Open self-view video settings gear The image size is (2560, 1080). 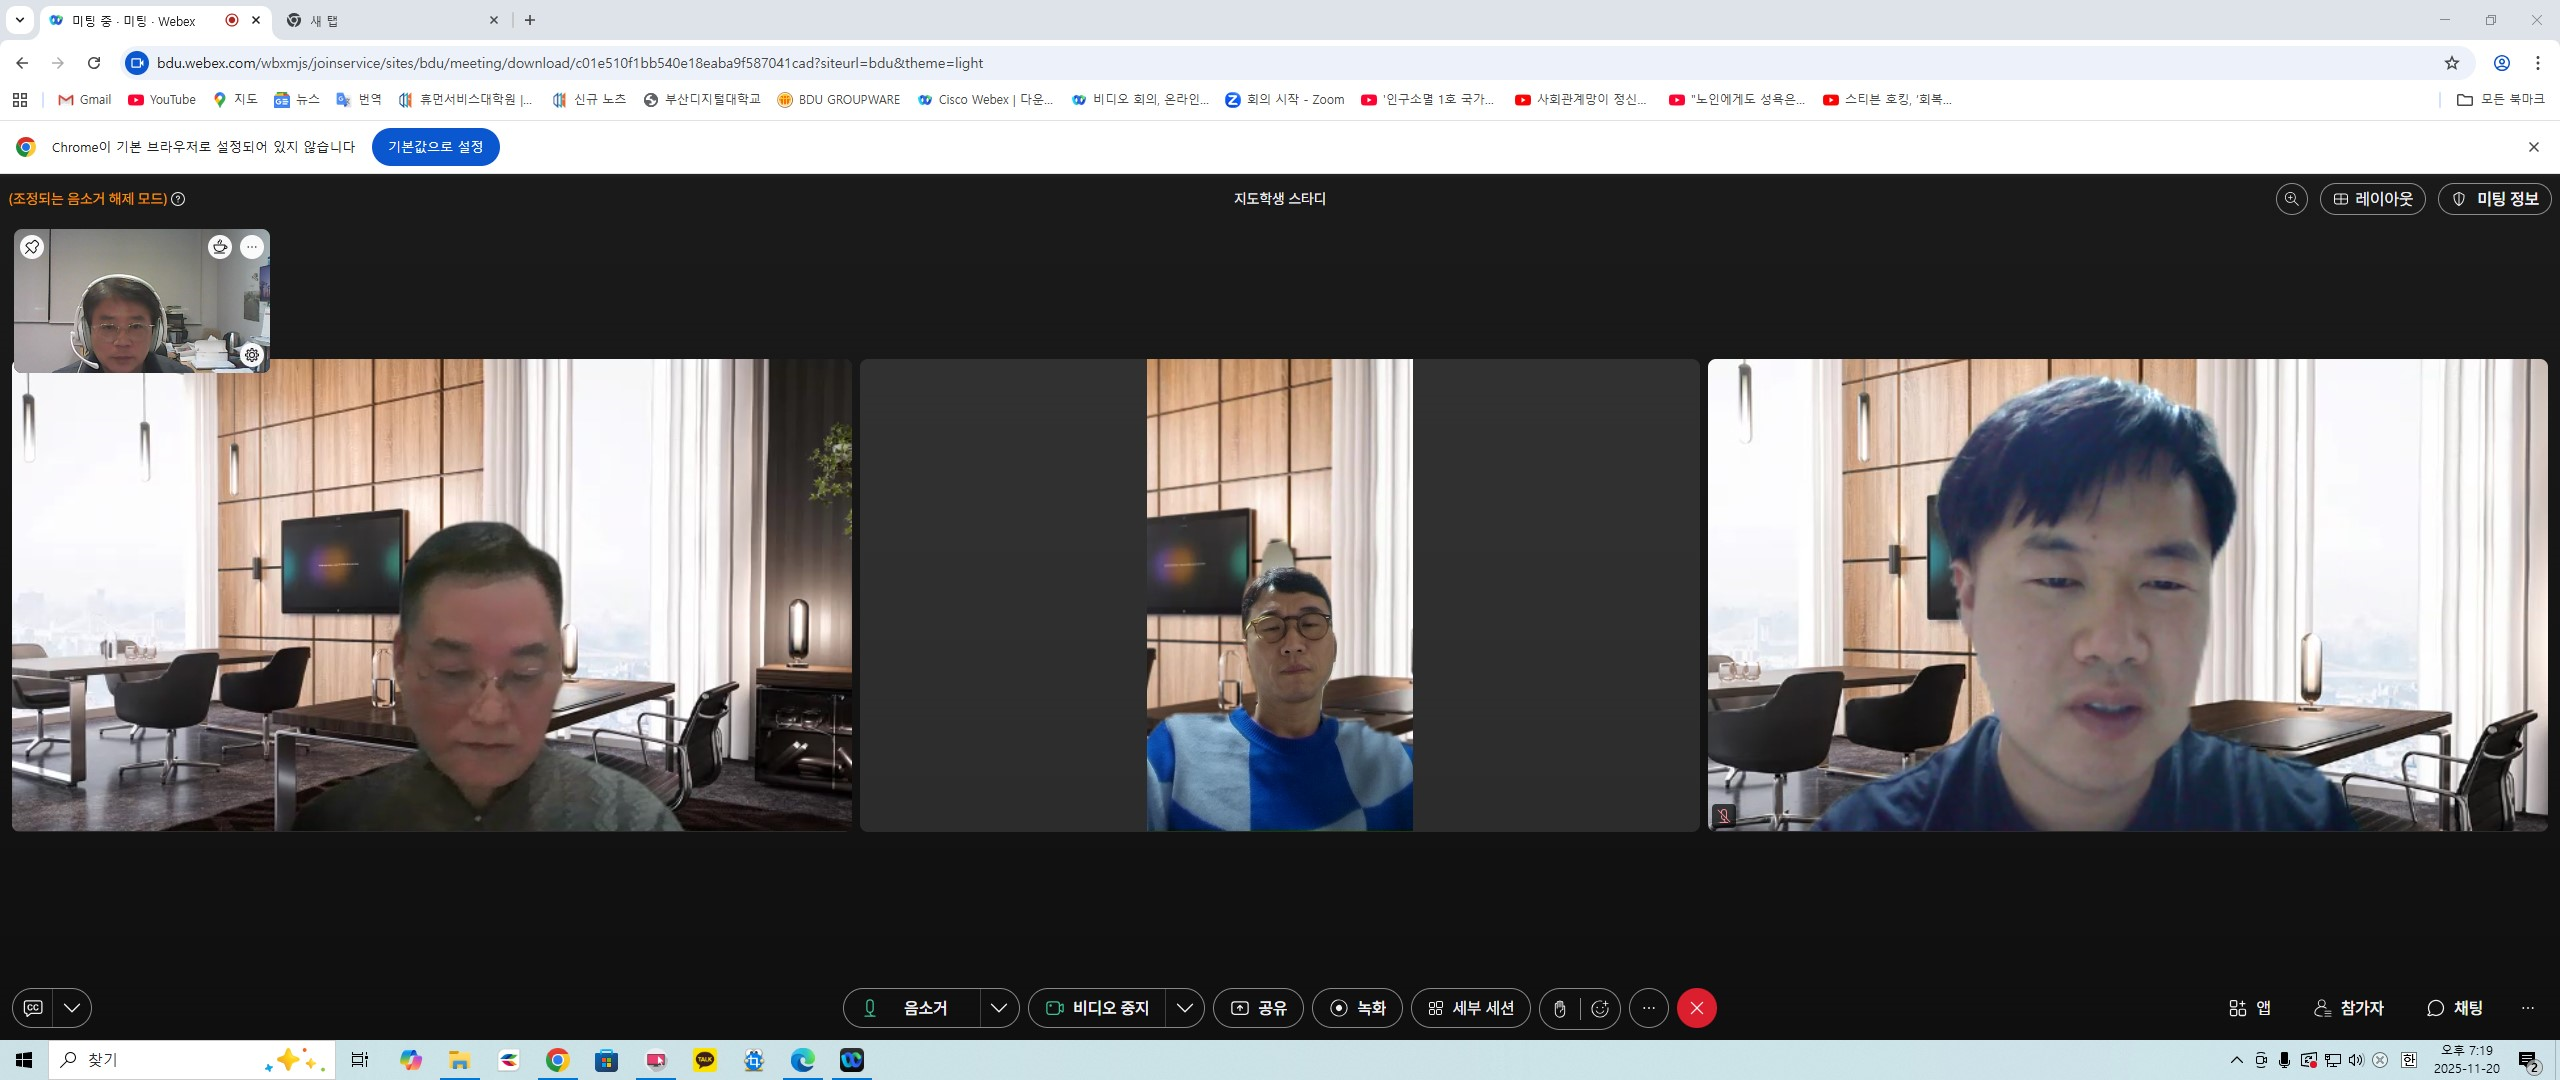252,355
